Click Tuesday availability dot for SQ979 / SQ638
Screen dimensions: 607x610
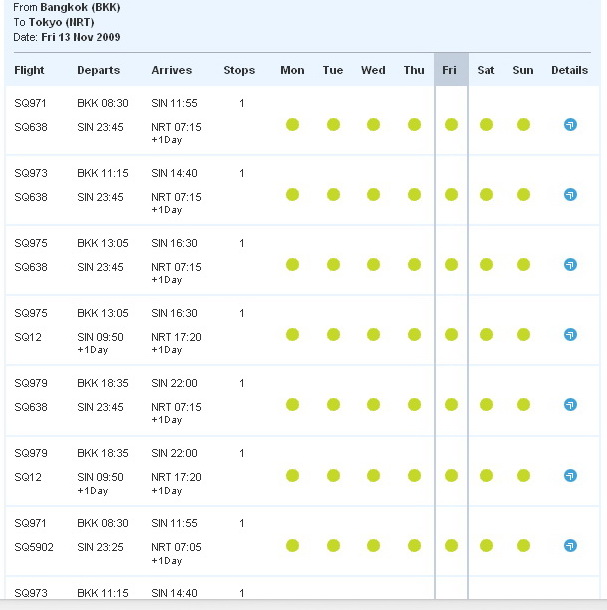pyautogui.click(x=333, y=405)
